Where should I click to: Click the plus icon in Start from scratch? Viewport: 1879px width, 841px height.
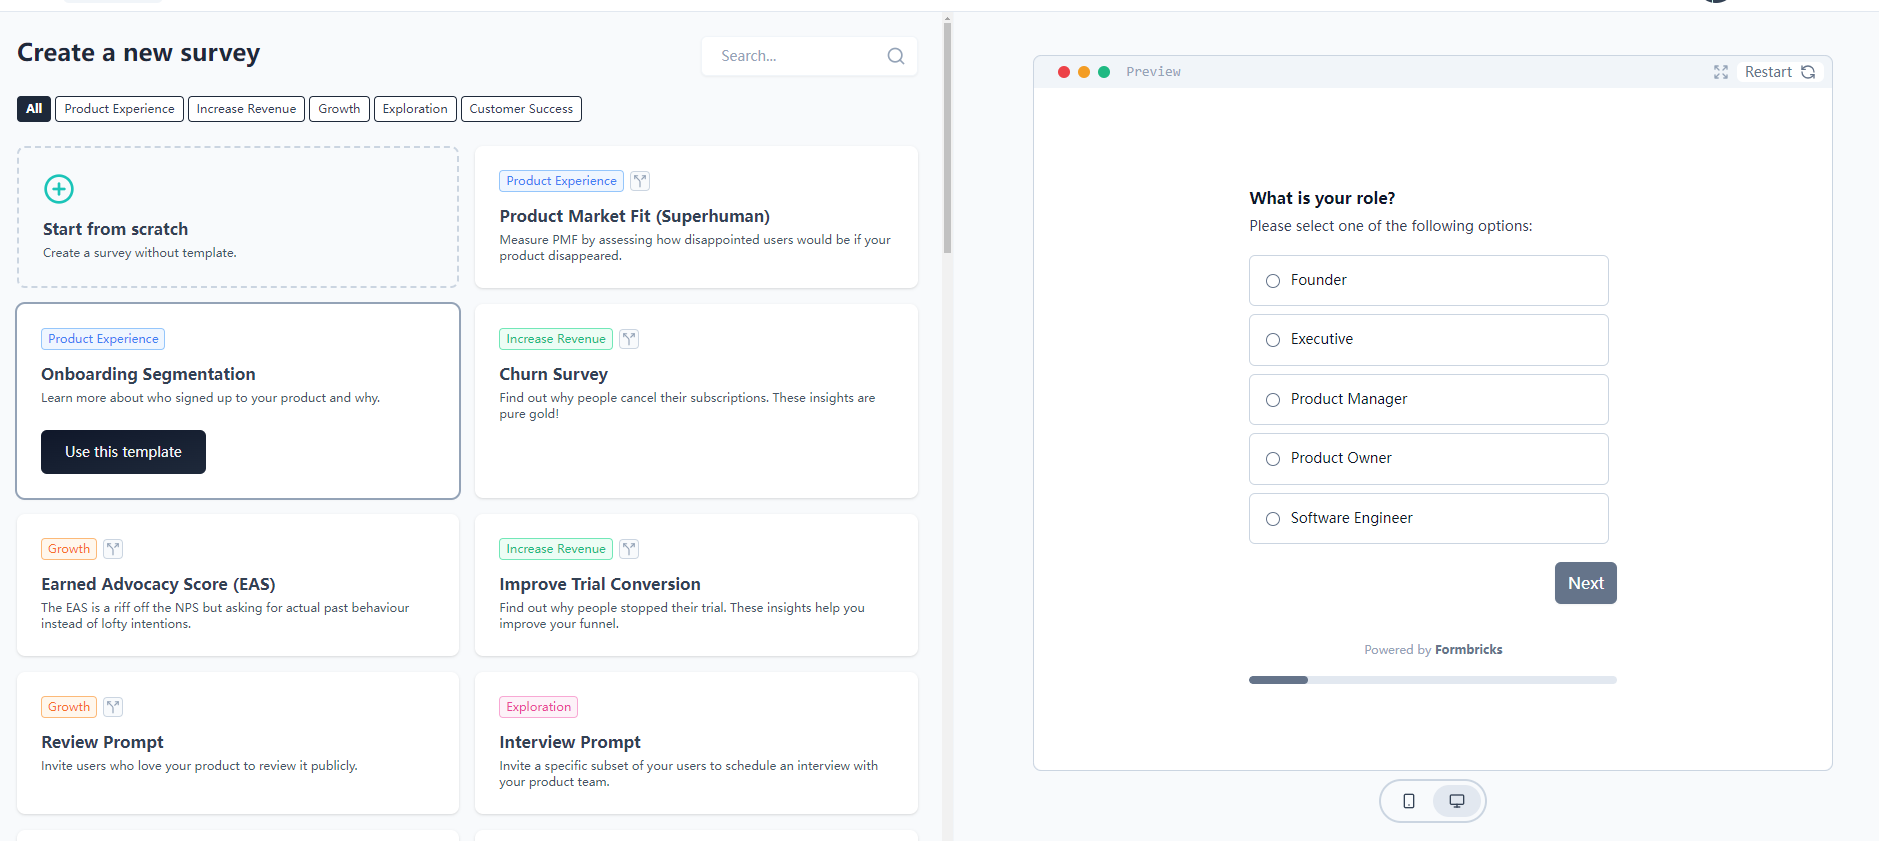(59, 189)
